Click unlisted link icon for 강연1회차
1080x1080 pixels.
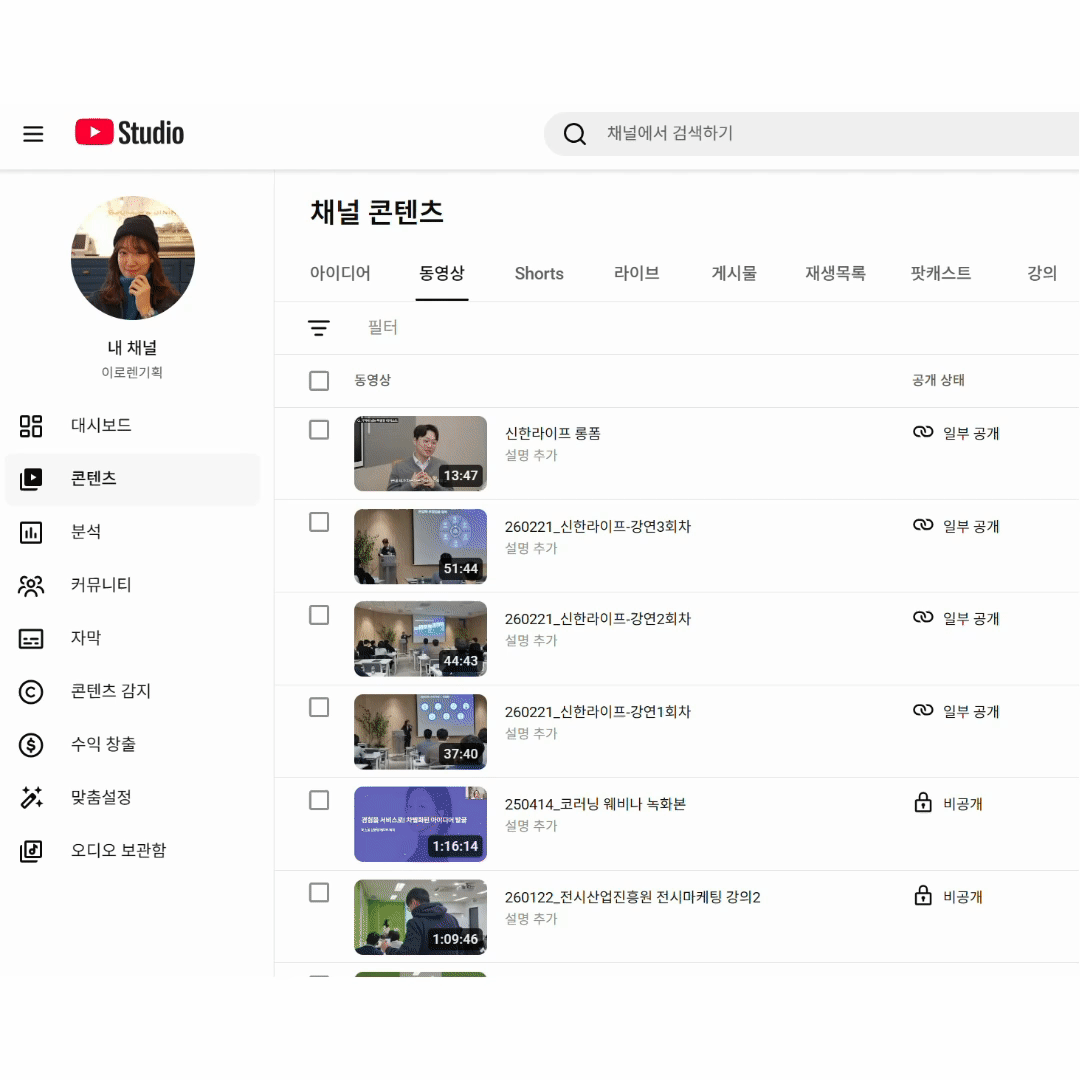(x=923, y=710)
